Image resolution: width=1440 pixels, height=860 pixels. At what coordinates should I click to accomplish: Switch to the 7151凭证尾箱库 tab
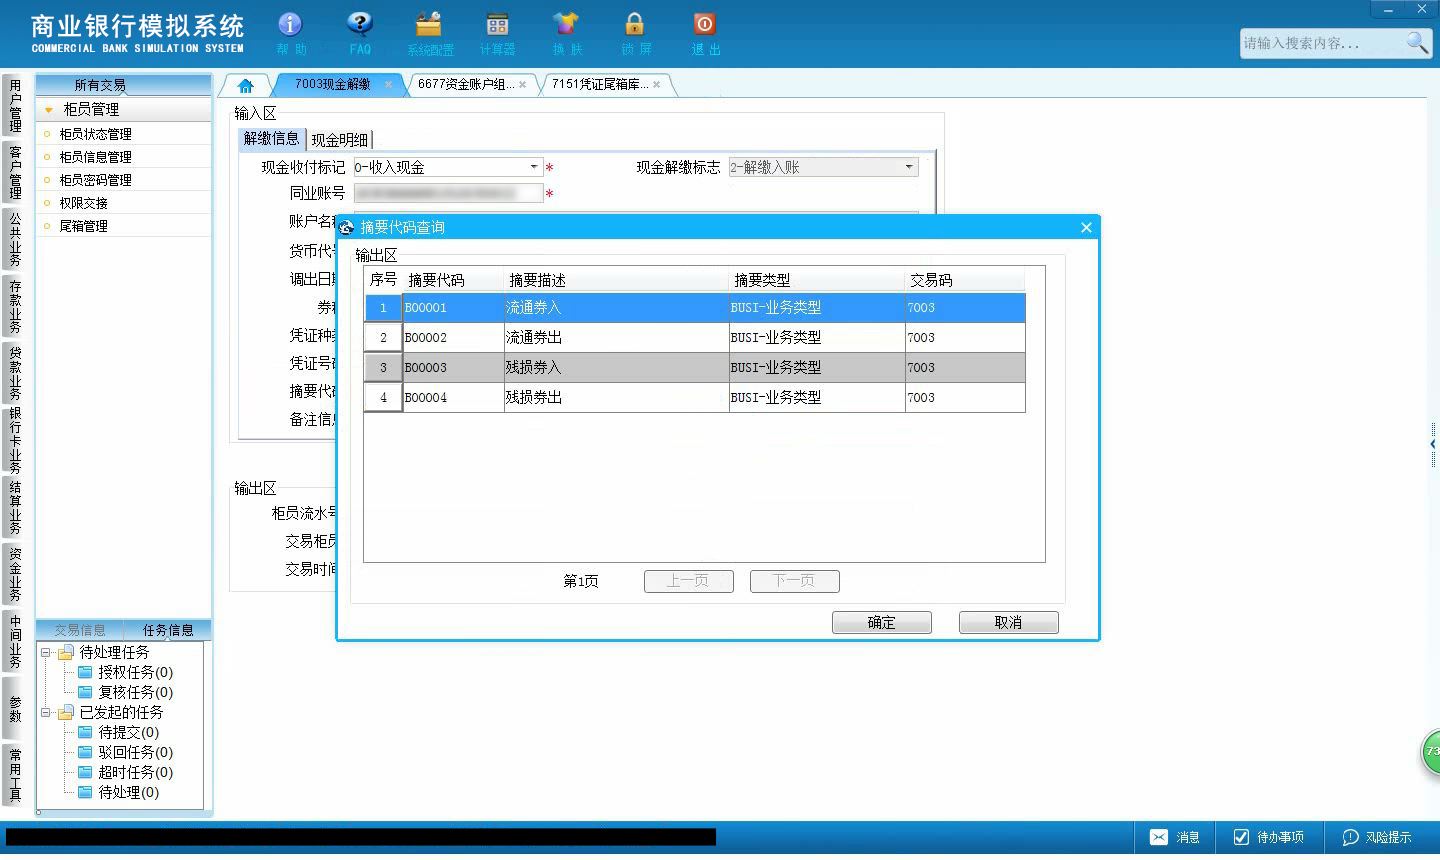[600, 85]
